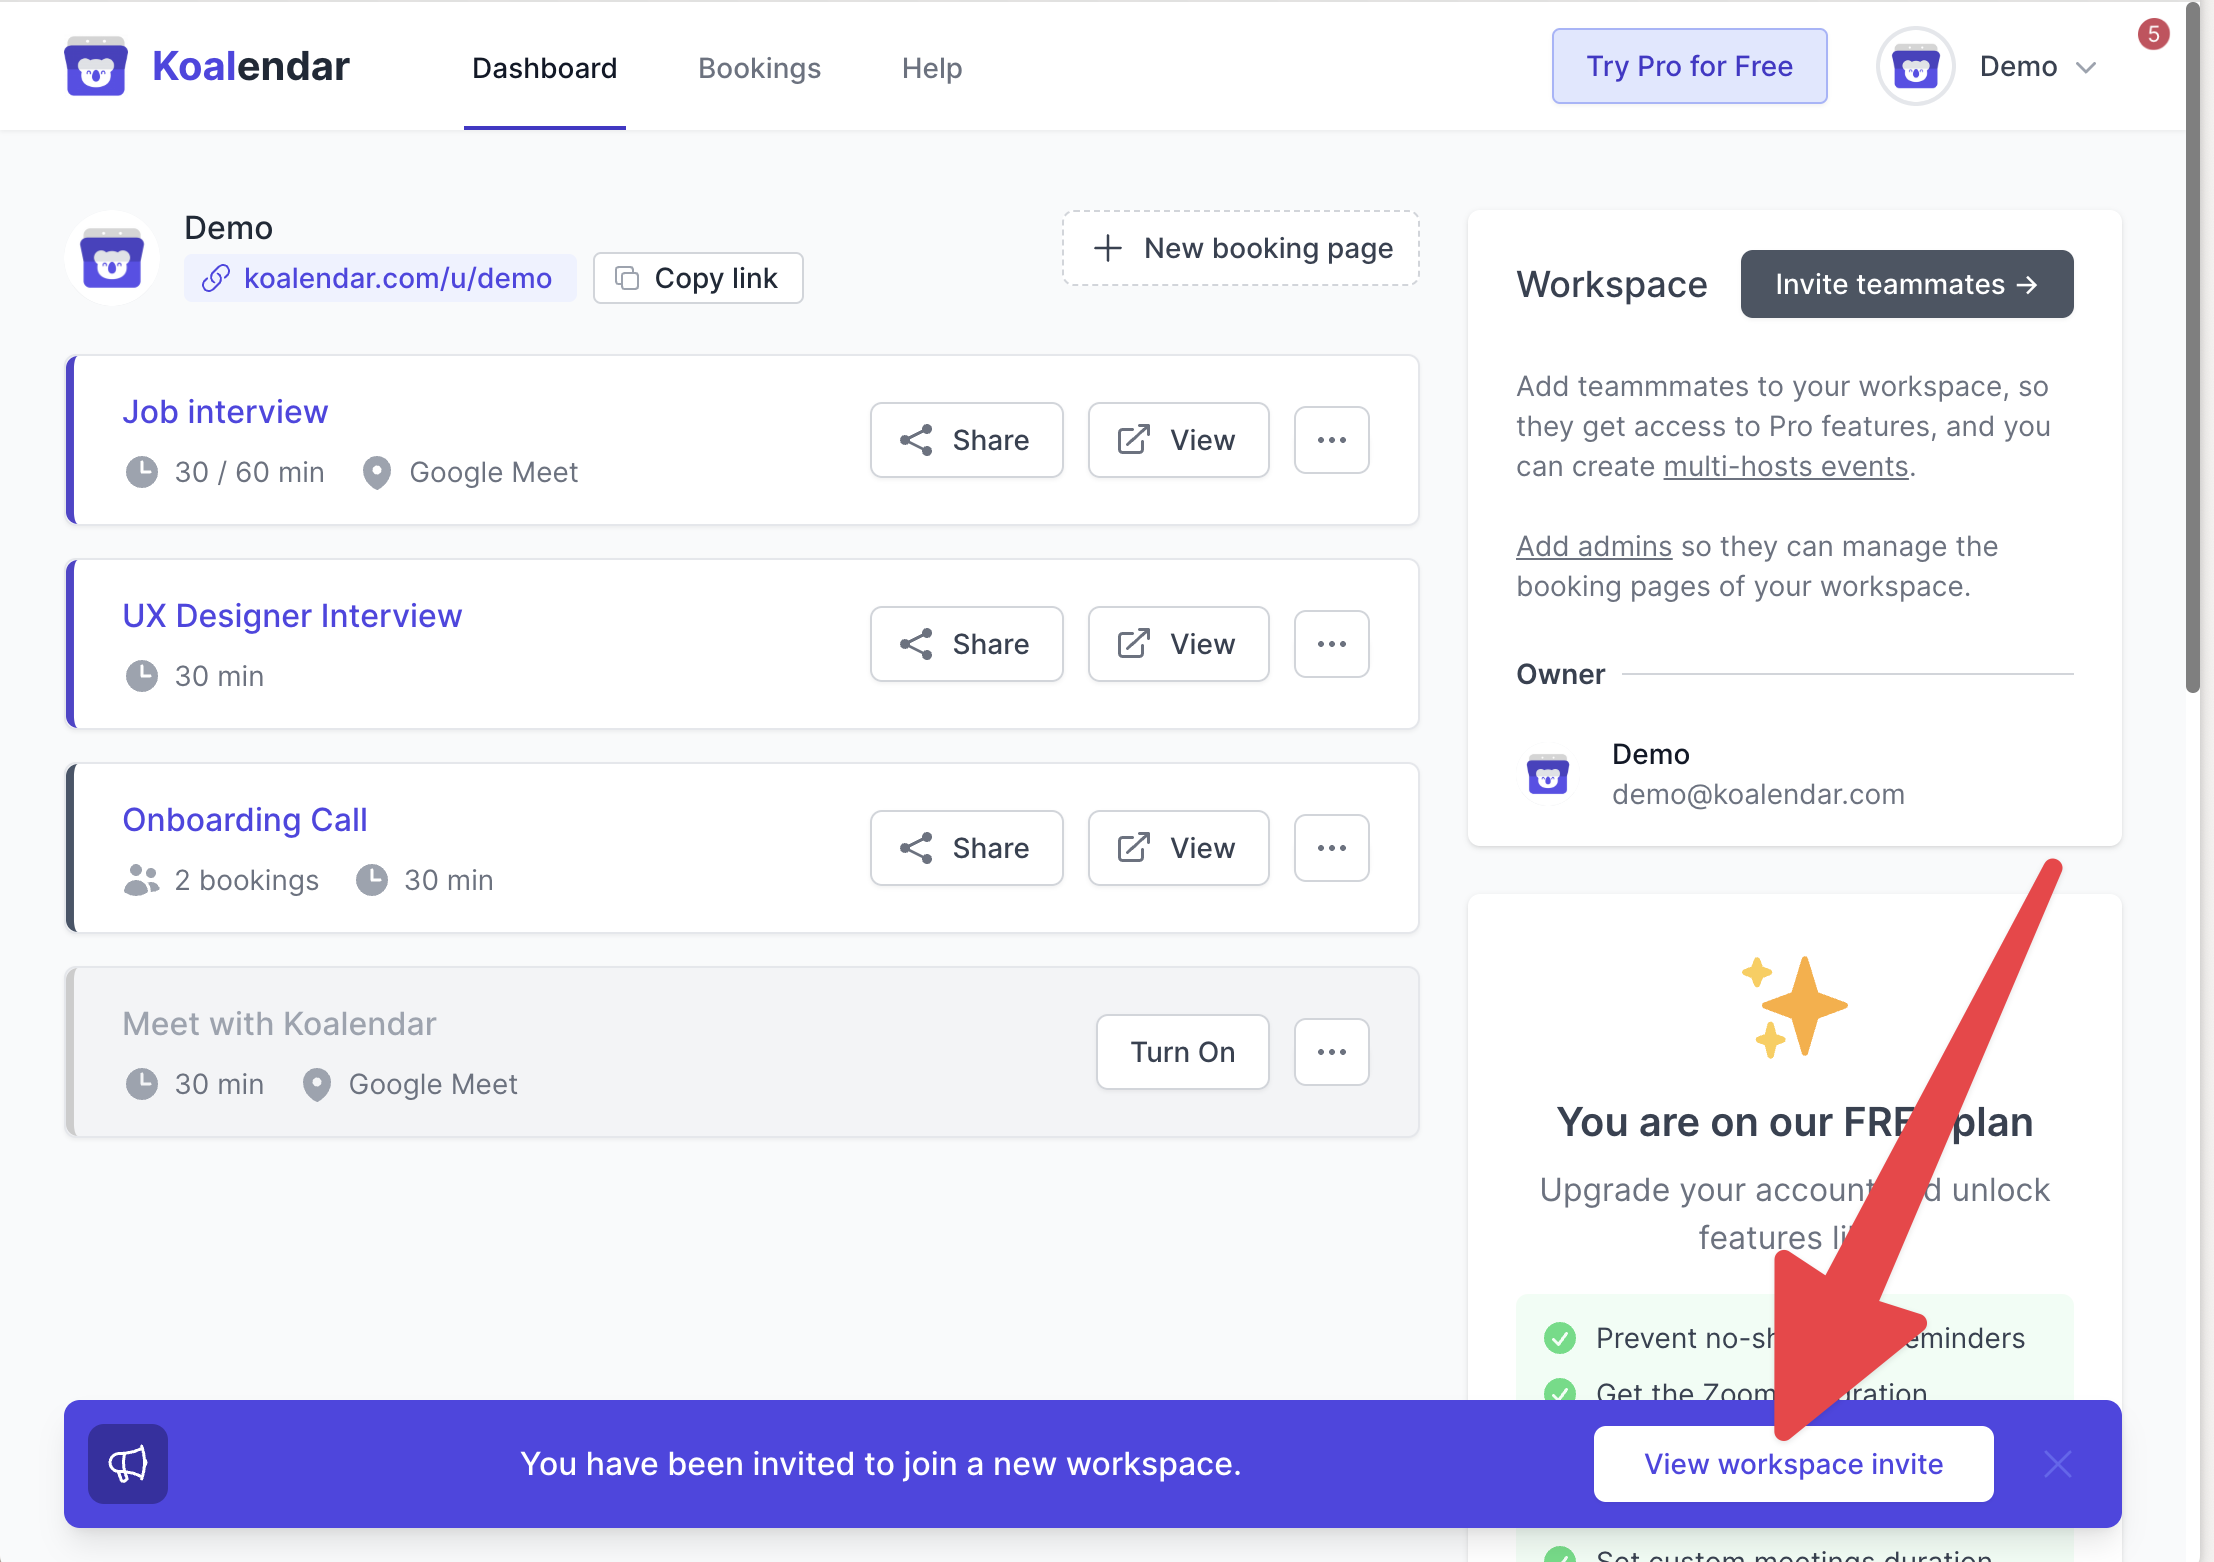Share the UX Designer Interview page
This screenshot has height=1562, width=2214.
pyautogui.click(x=966, y=644)
